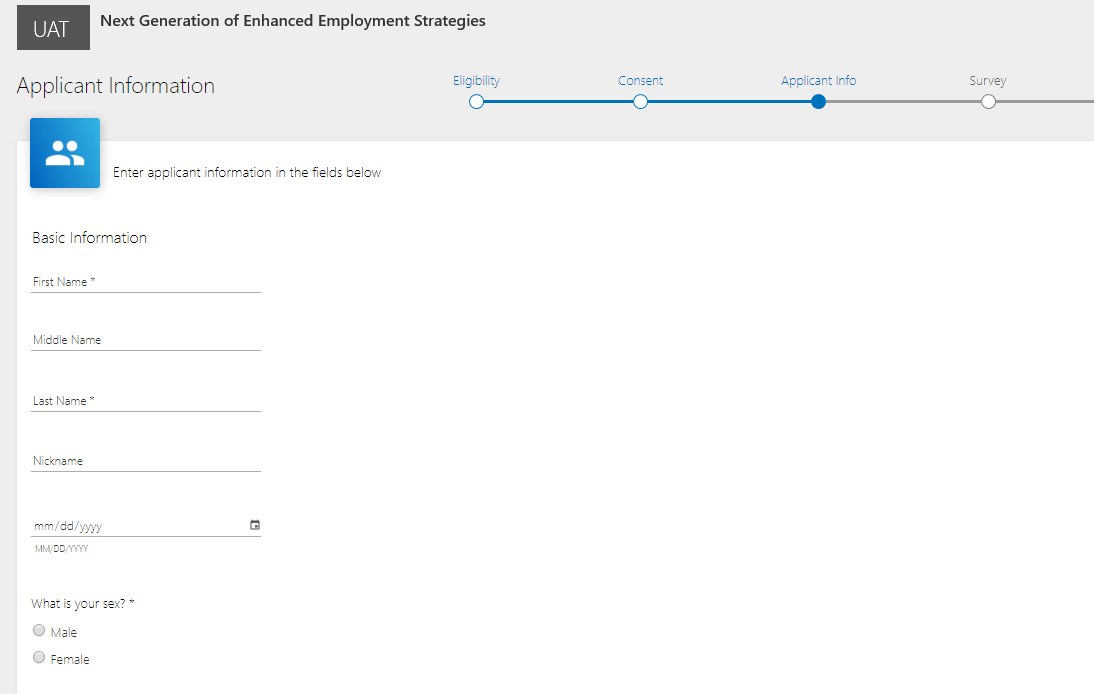Image resolution: width=1094 pixels, height=694 pixels.
Task: Select the Applicant Info step
Action: pos(818,81)
